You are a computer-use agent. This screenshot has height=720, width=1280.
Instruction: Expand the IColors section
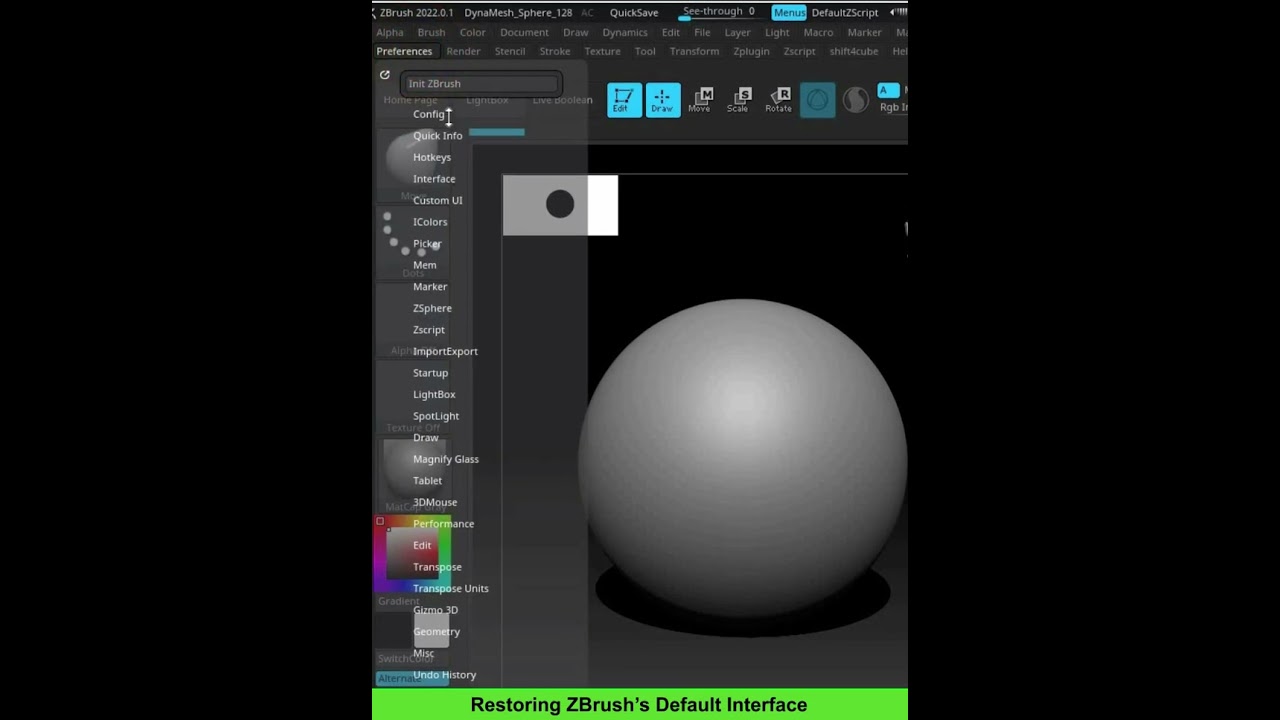pos(430,222)
